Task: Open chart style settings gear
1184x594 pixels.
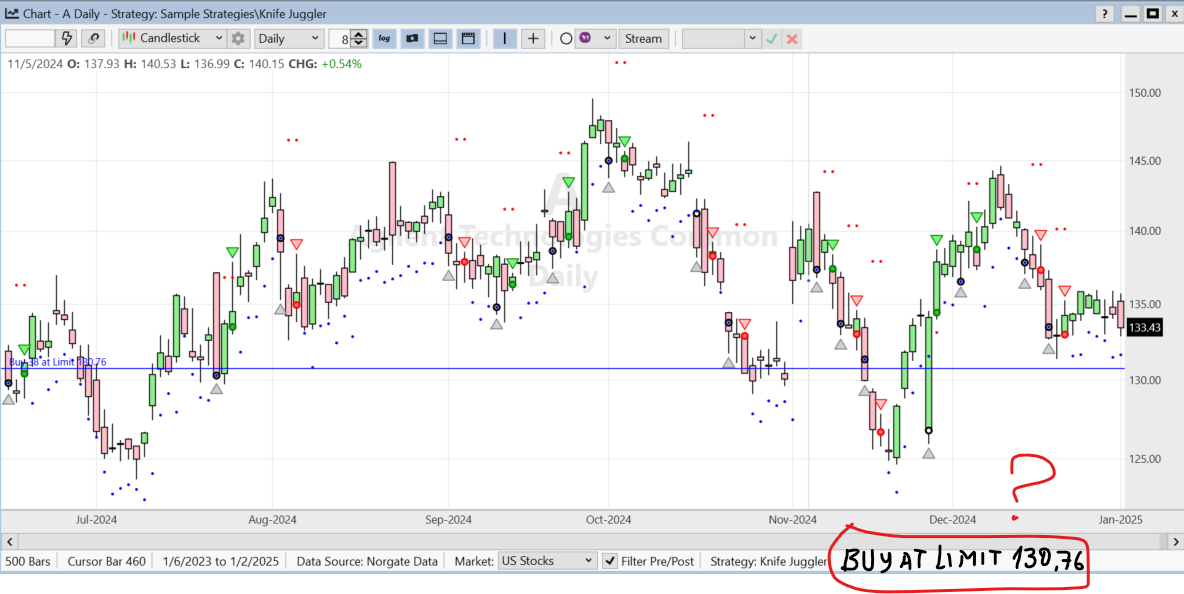Action: 238,39
